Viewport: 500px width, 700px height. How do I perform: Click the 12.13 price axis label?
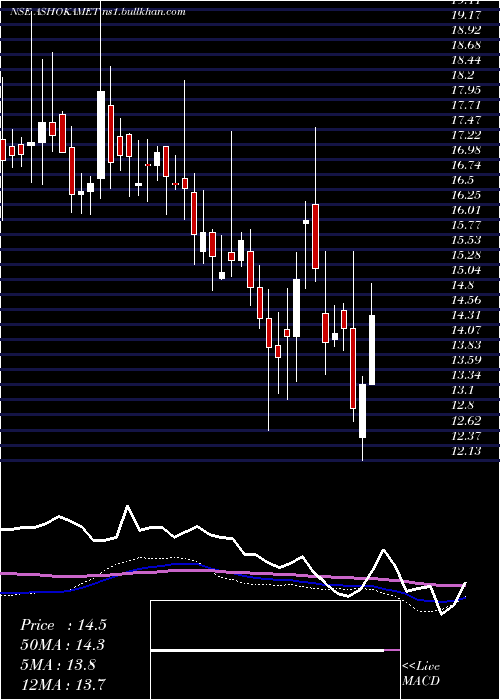466,451
